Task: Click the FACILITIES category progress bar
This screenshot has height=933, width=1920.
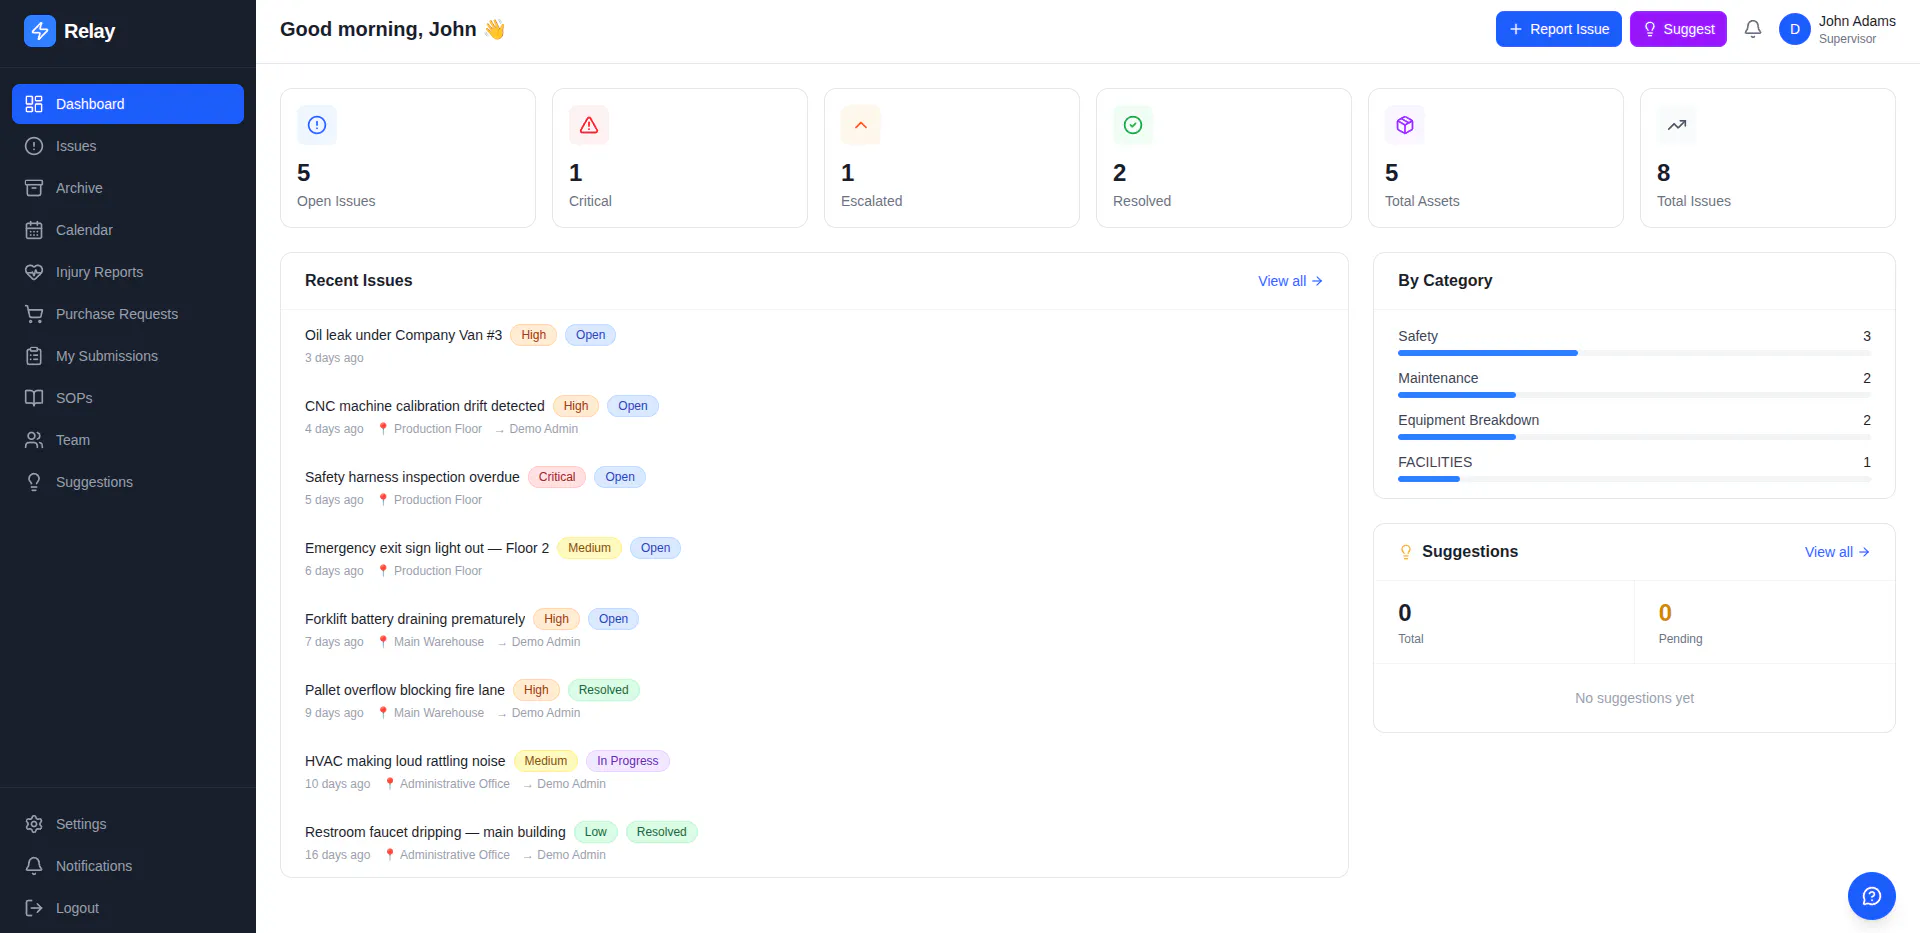Action: point(1634,479)
